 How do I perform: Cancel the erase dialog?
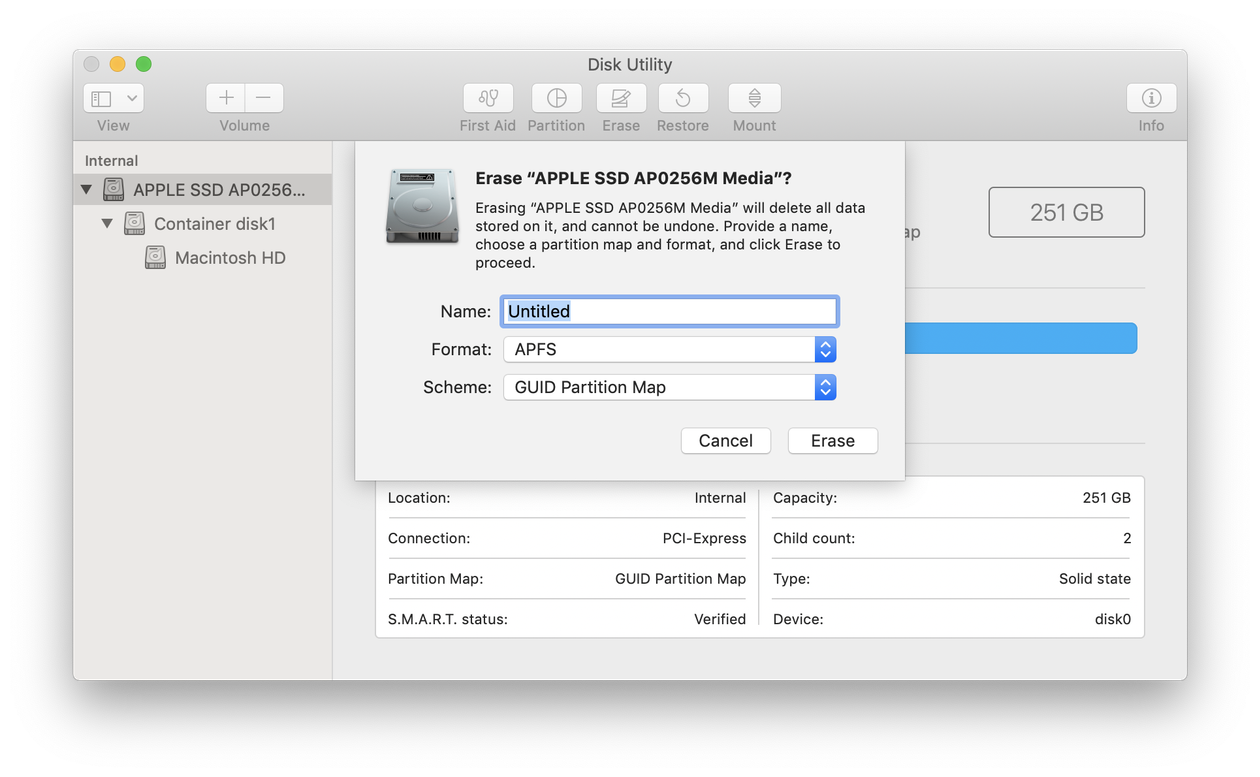[x=725, y=440]
